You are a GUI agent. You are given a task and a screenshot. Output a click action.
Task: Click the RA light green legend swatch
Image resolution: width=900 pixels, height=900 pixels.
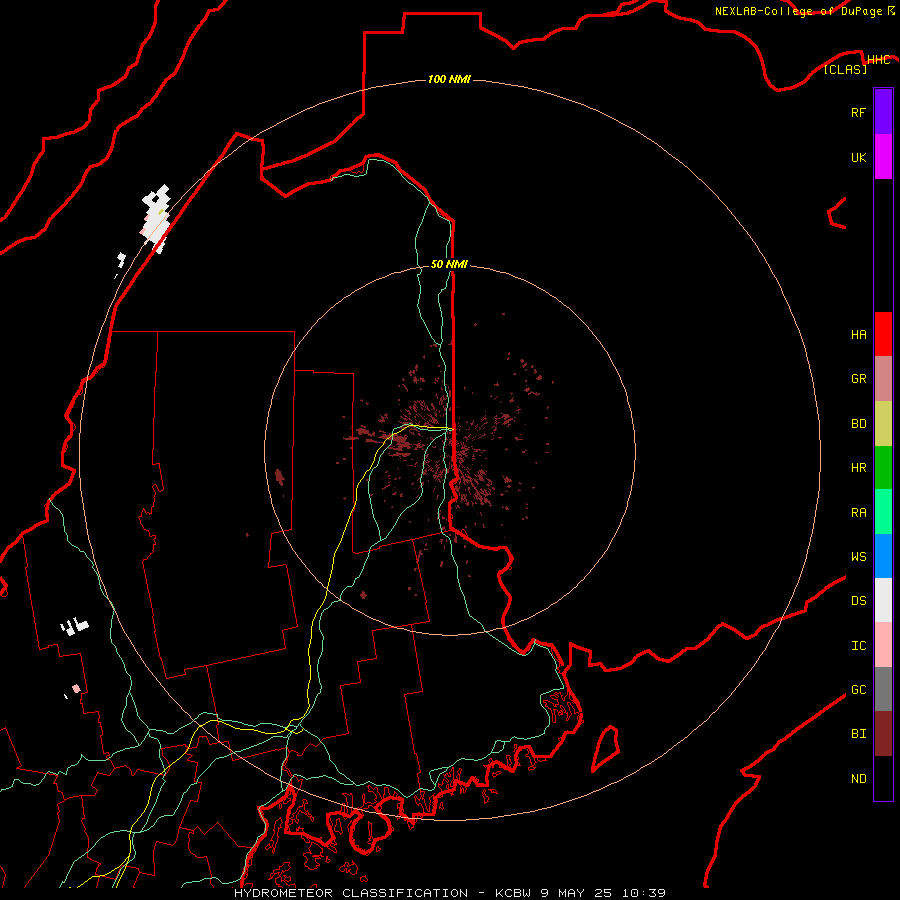point(883,512)
